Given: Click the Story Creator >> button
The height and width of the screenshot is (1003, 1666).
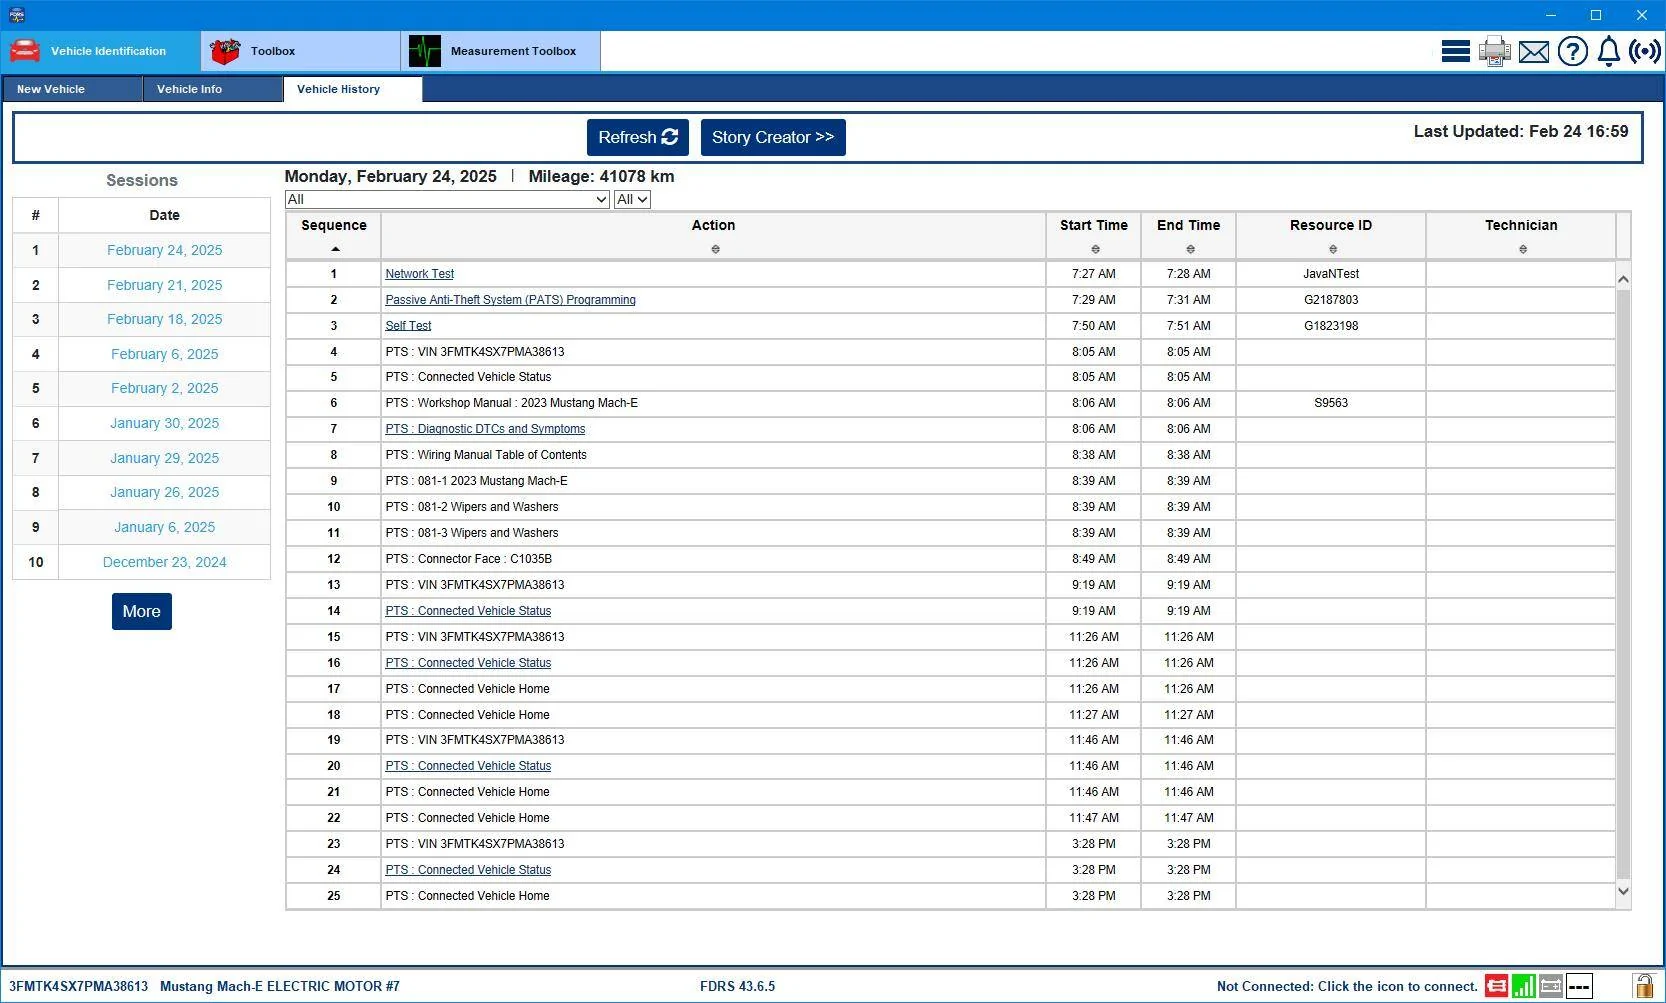Looking at the screenshot, I should point(773,137).
